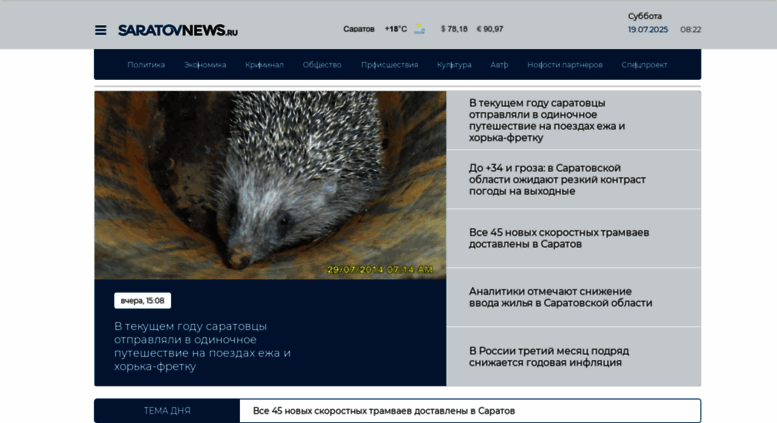This screenshot has height=423, width=777.
Task: Go to the Авто section
Action: pos(499,65)
